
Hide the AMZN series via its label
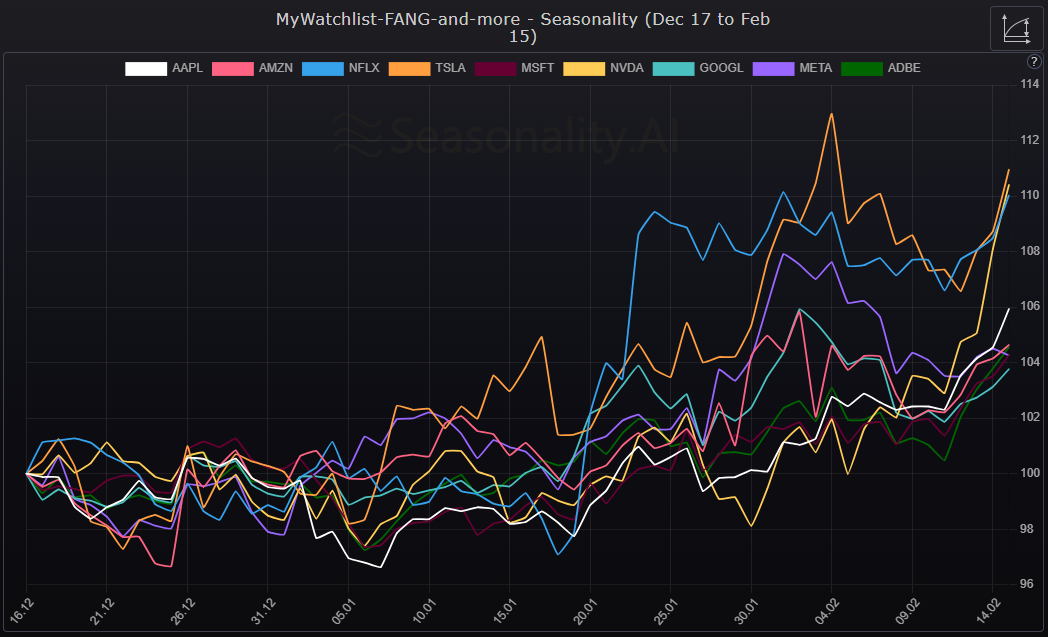coord(275,68)
